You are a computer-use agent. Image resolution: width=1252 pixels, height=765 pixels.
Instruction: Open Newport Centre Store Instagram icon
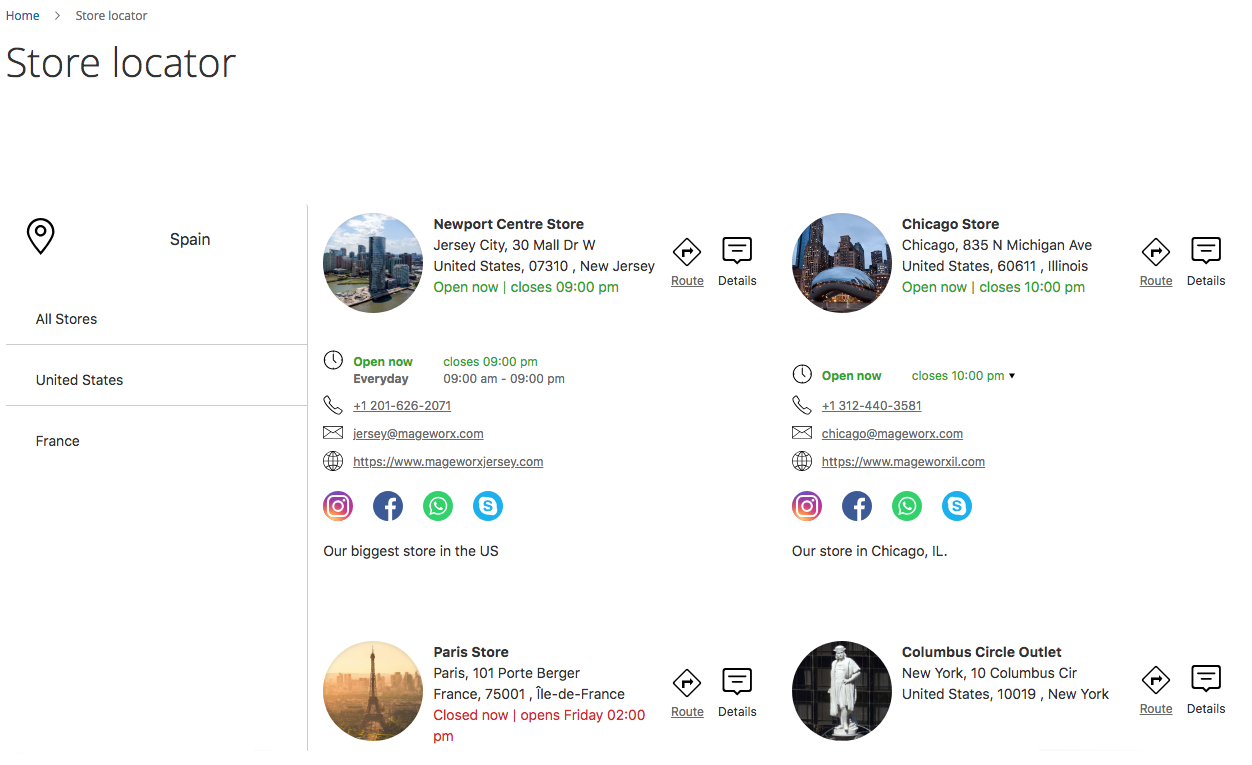pos(338,506)
